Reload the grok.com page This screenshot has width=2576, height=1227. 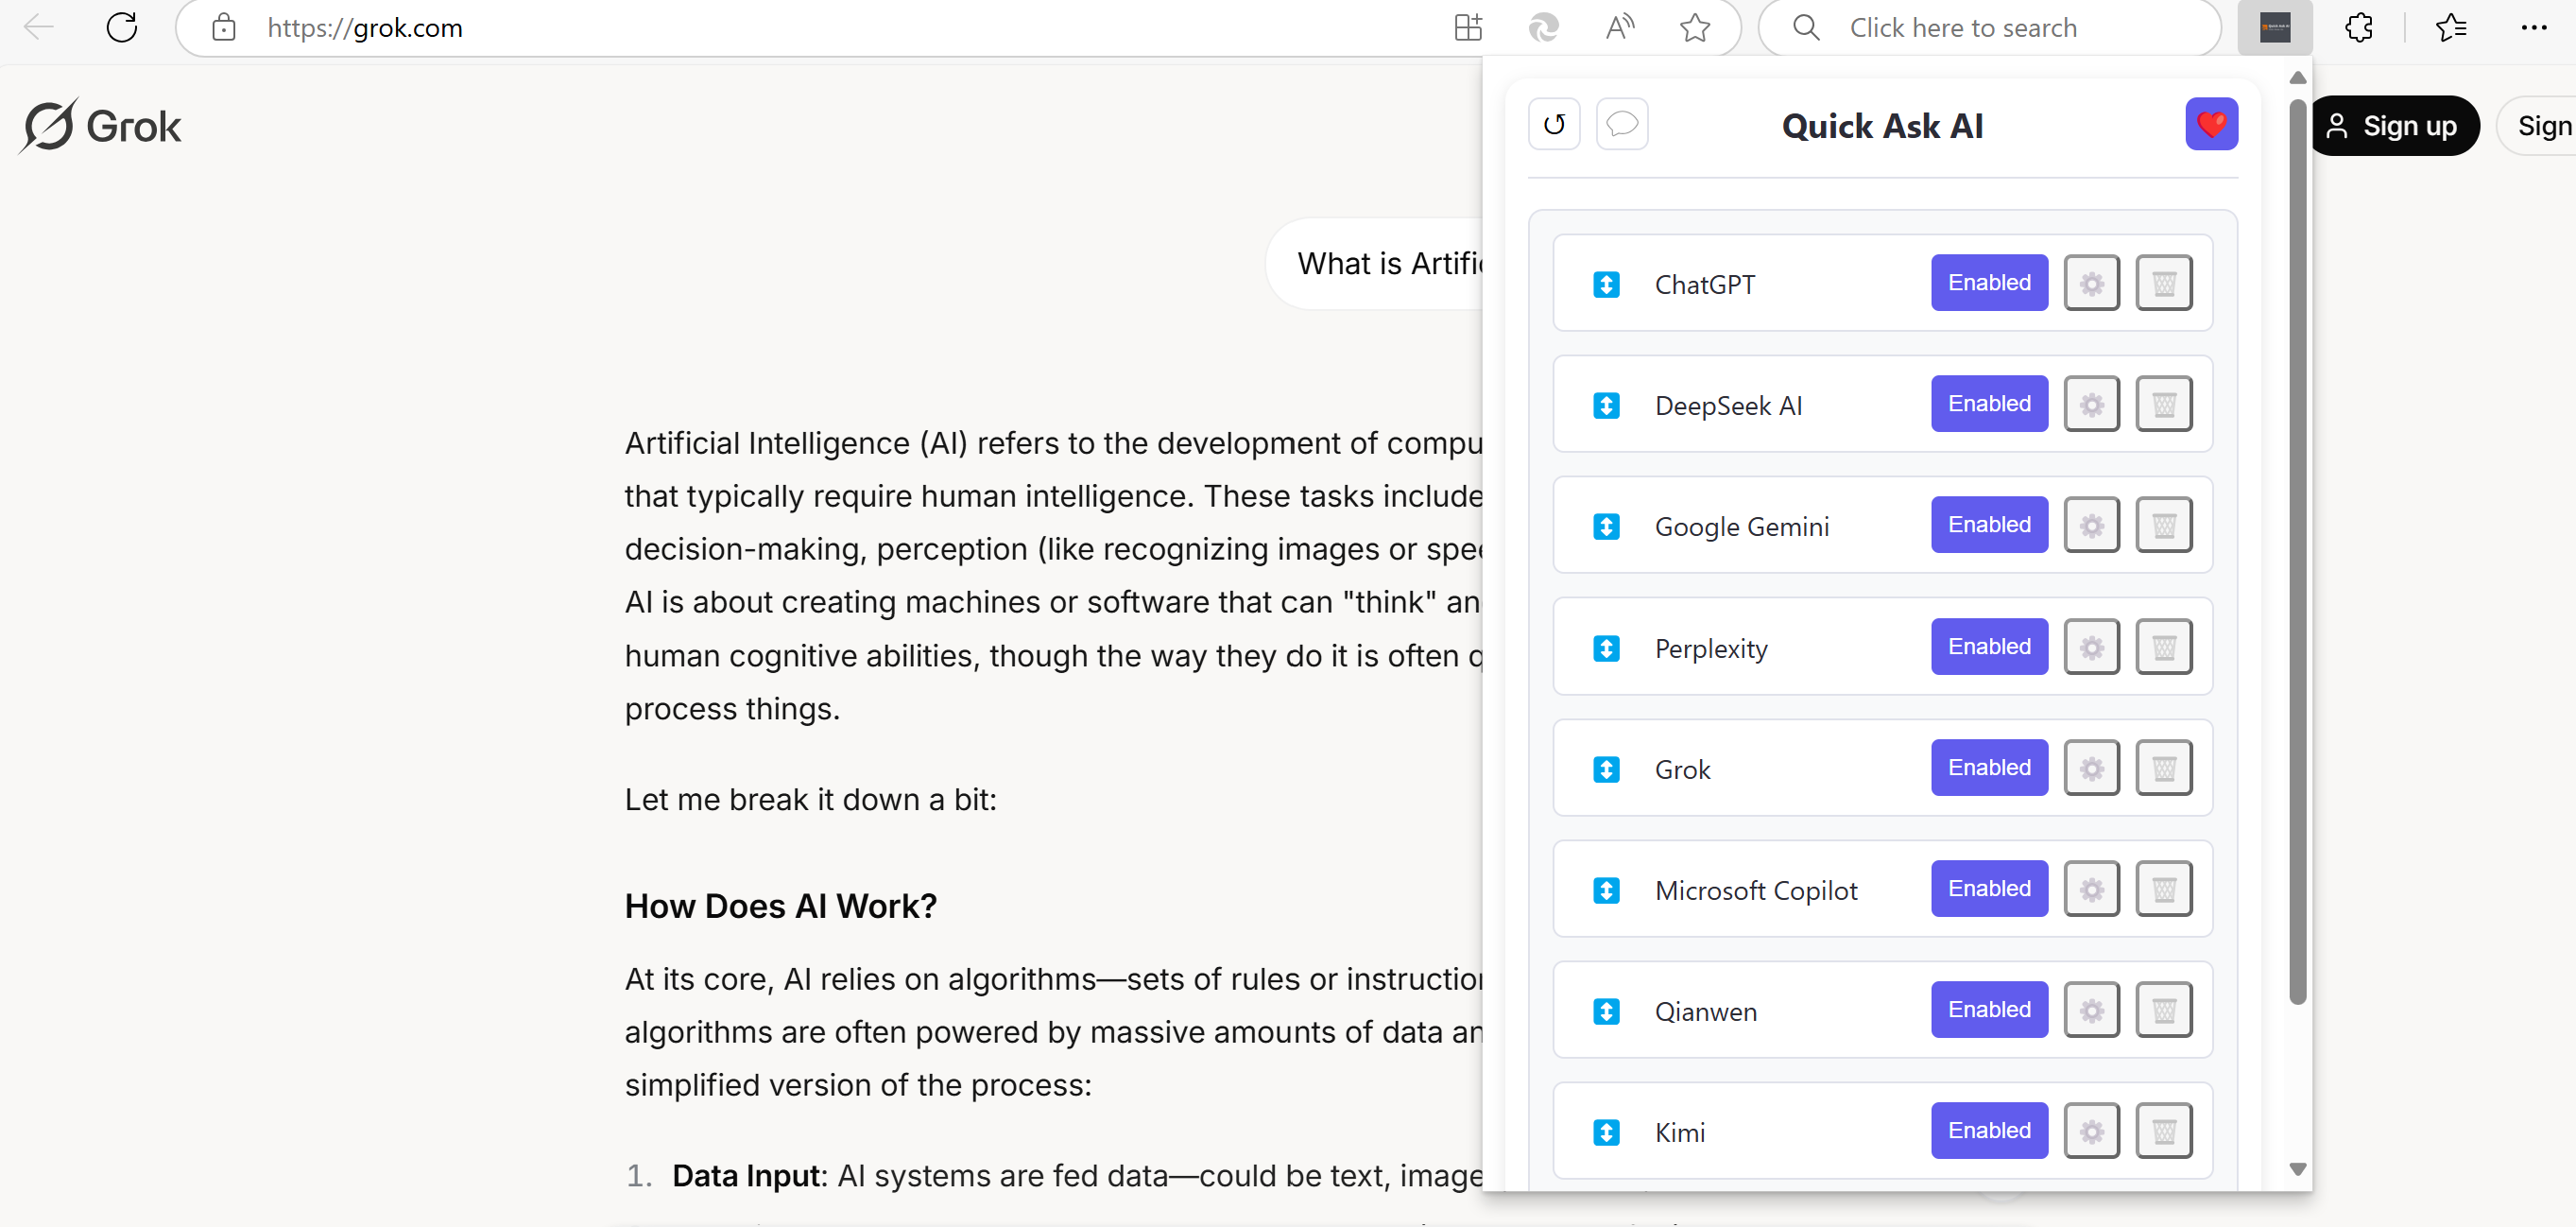[122, 27]
